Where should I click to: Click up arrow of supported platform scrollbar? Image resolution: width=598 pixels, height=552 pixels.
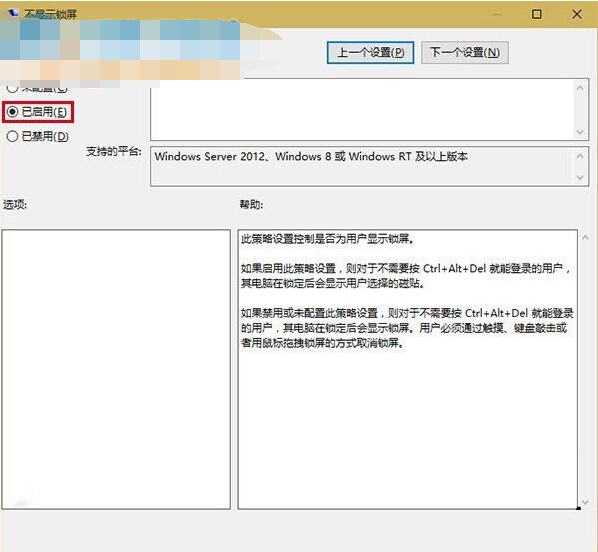pos(580,156)
